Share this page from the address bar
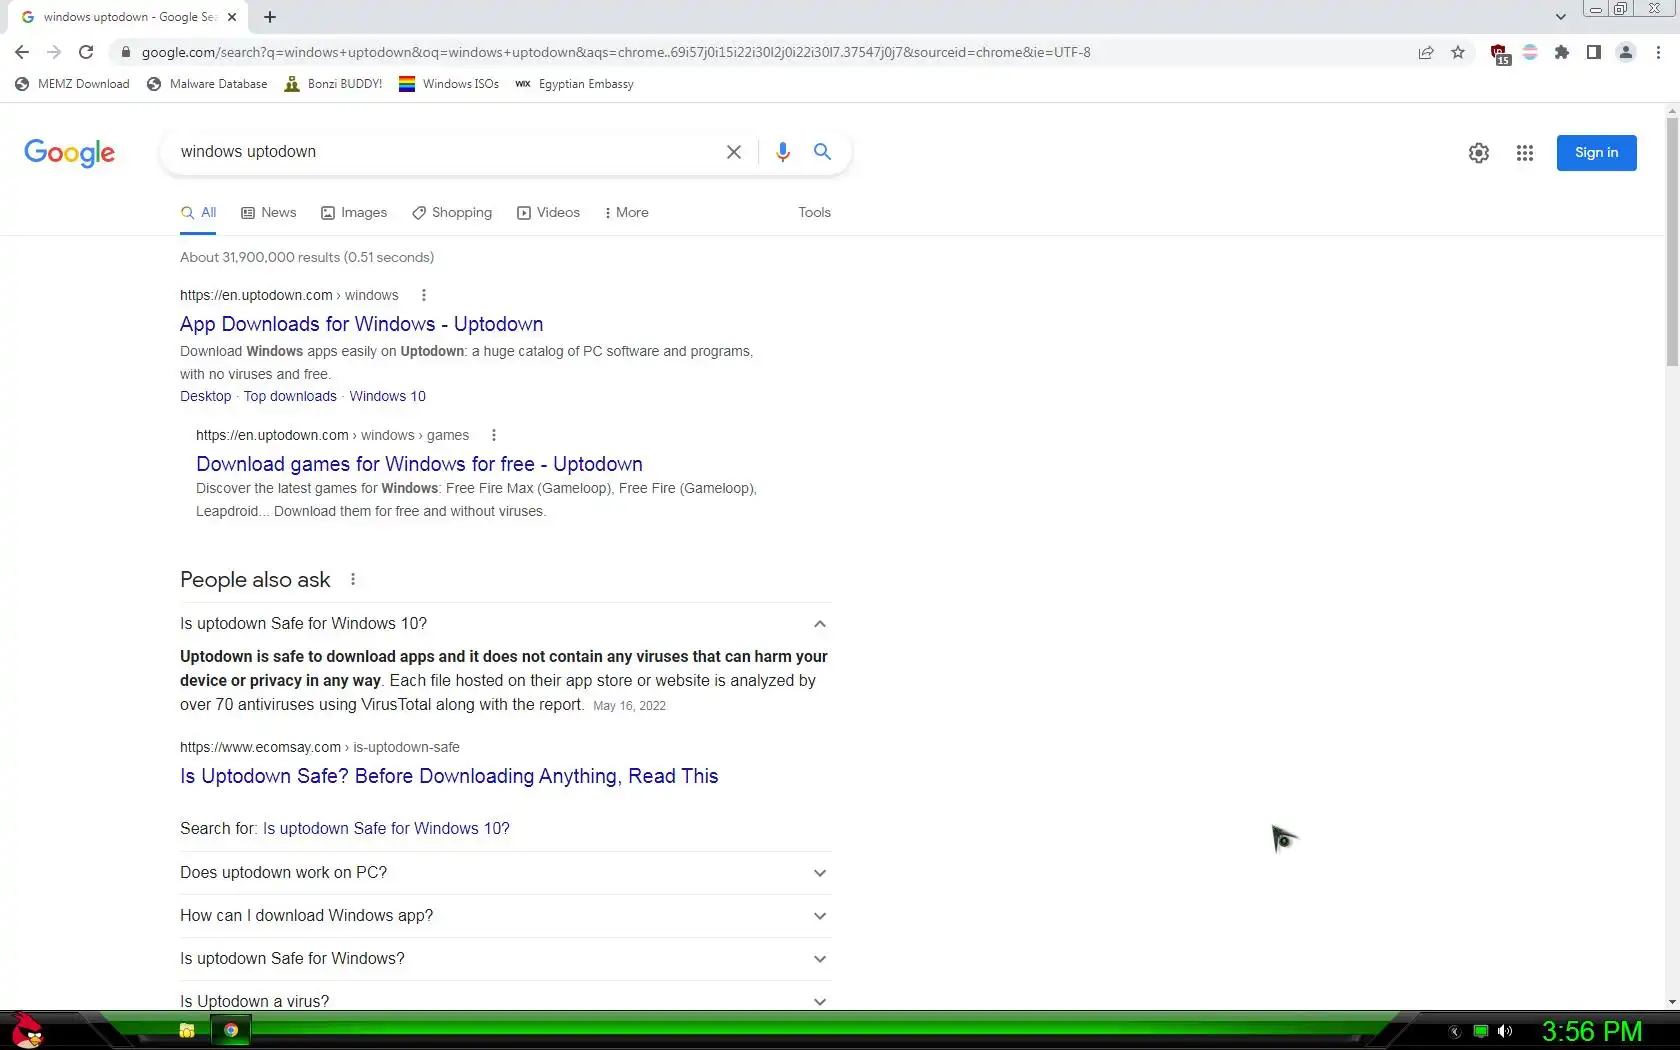Viewport: 1680px width, 1050px height. click(x=1426, y=52)
